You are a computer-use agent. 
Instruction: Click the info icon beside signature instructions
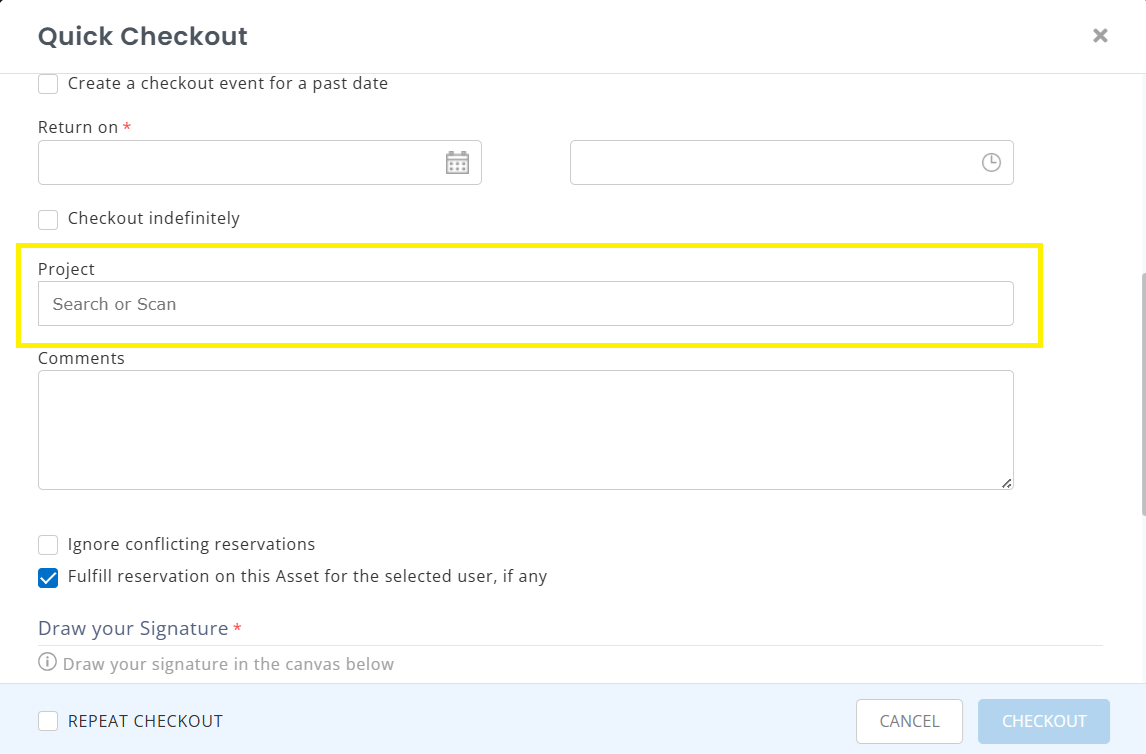coord(48,662)
